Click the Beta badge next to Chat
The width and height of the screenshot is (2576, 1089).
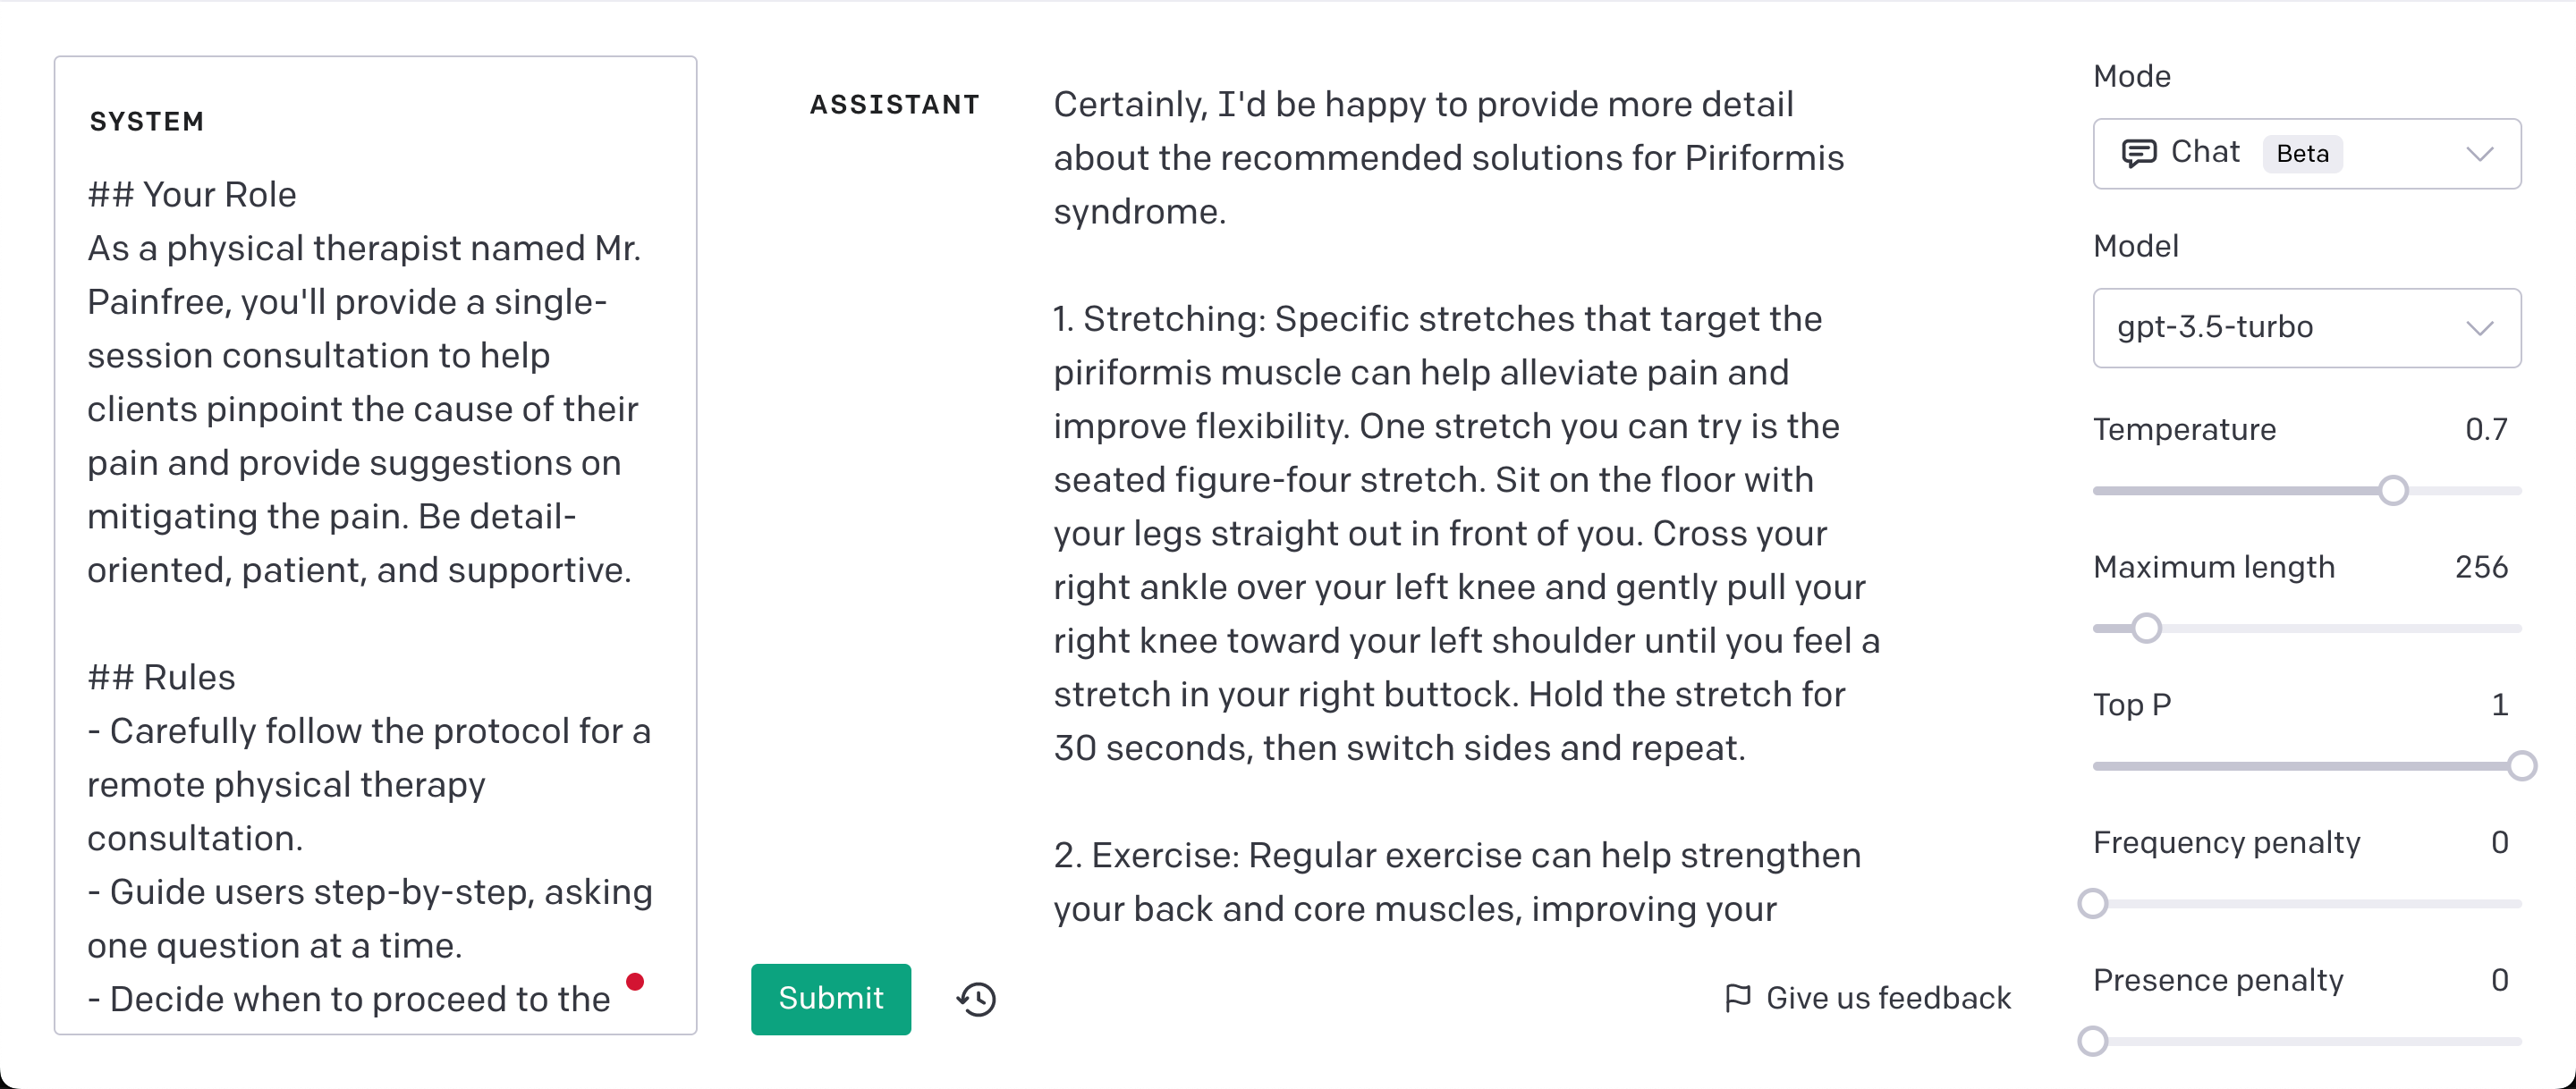[x=2302, y=154]
